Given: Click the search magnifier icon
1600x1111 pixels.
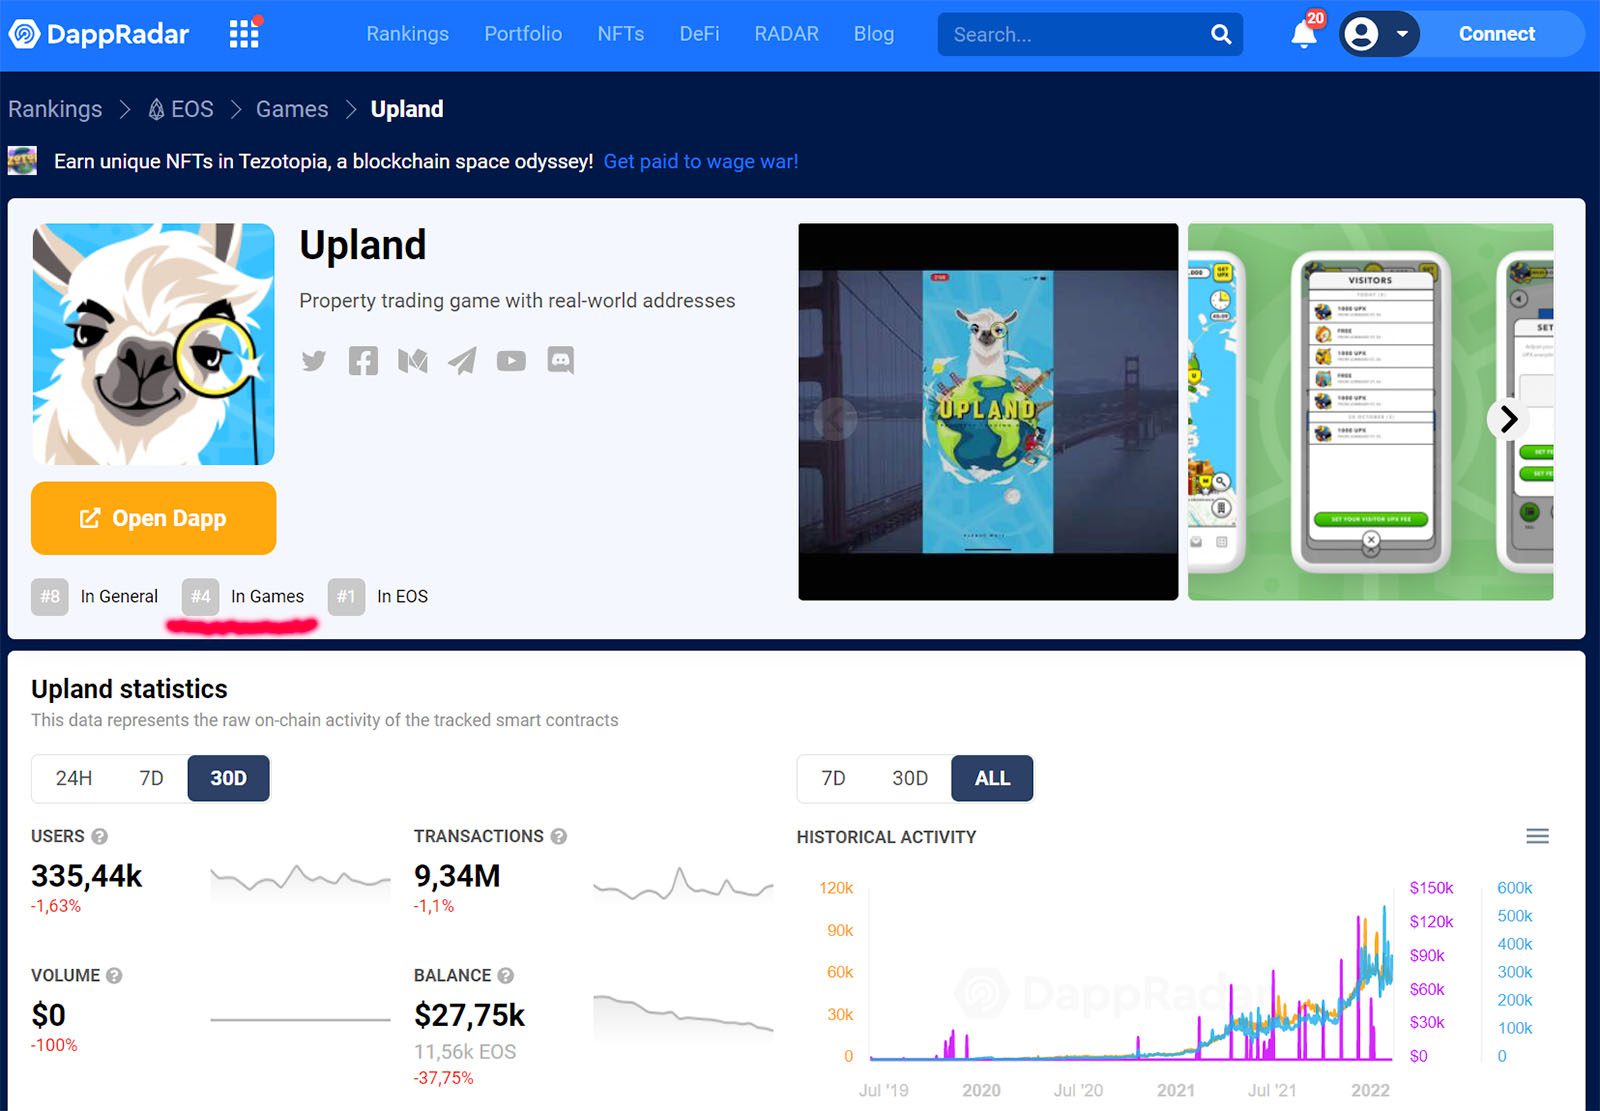Looking at the screenshot, I should coord(1221,34).
